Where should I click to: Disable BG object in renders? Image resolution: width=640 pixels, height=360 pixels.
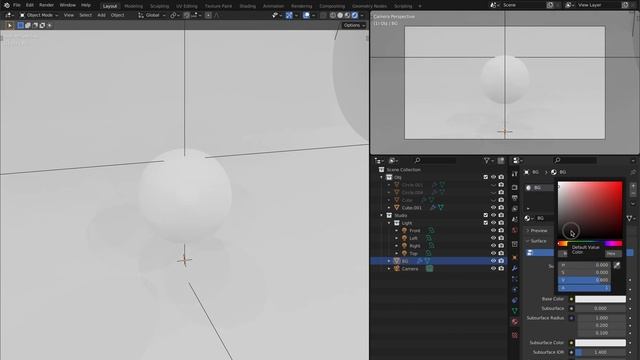501,261
